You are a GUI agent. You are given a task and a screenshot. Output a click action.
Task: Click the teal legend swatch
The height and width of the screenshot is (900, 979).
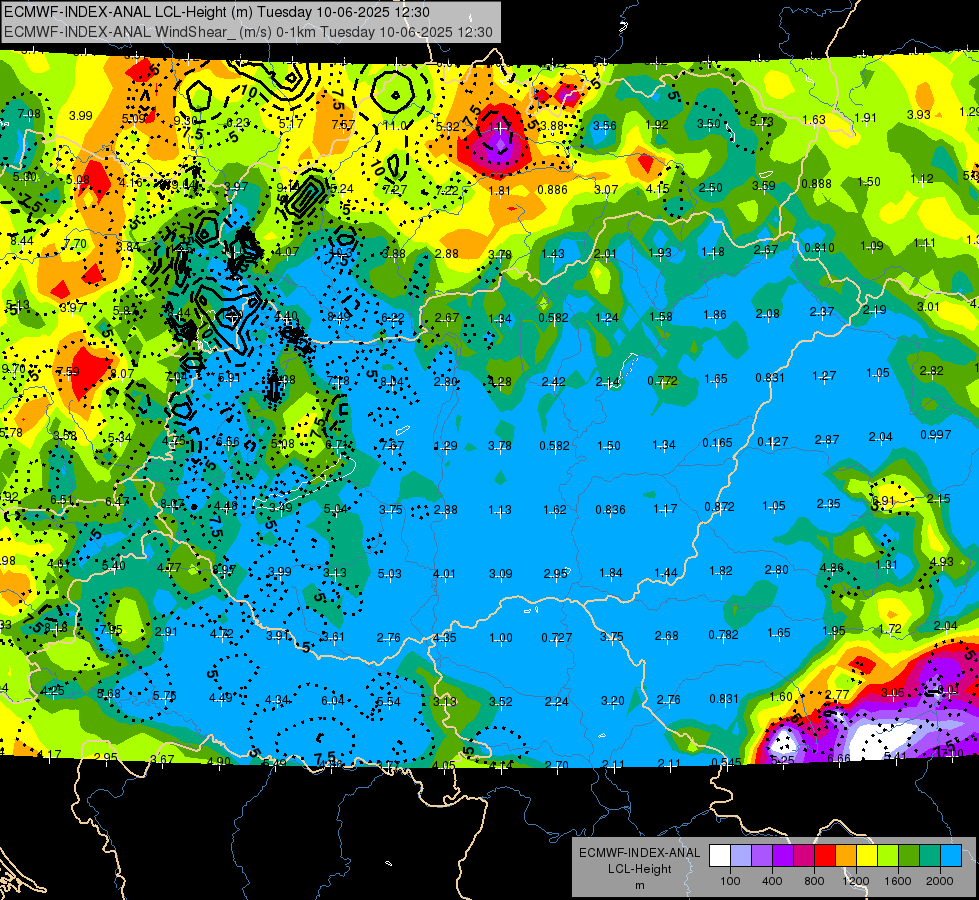point(930,855)
